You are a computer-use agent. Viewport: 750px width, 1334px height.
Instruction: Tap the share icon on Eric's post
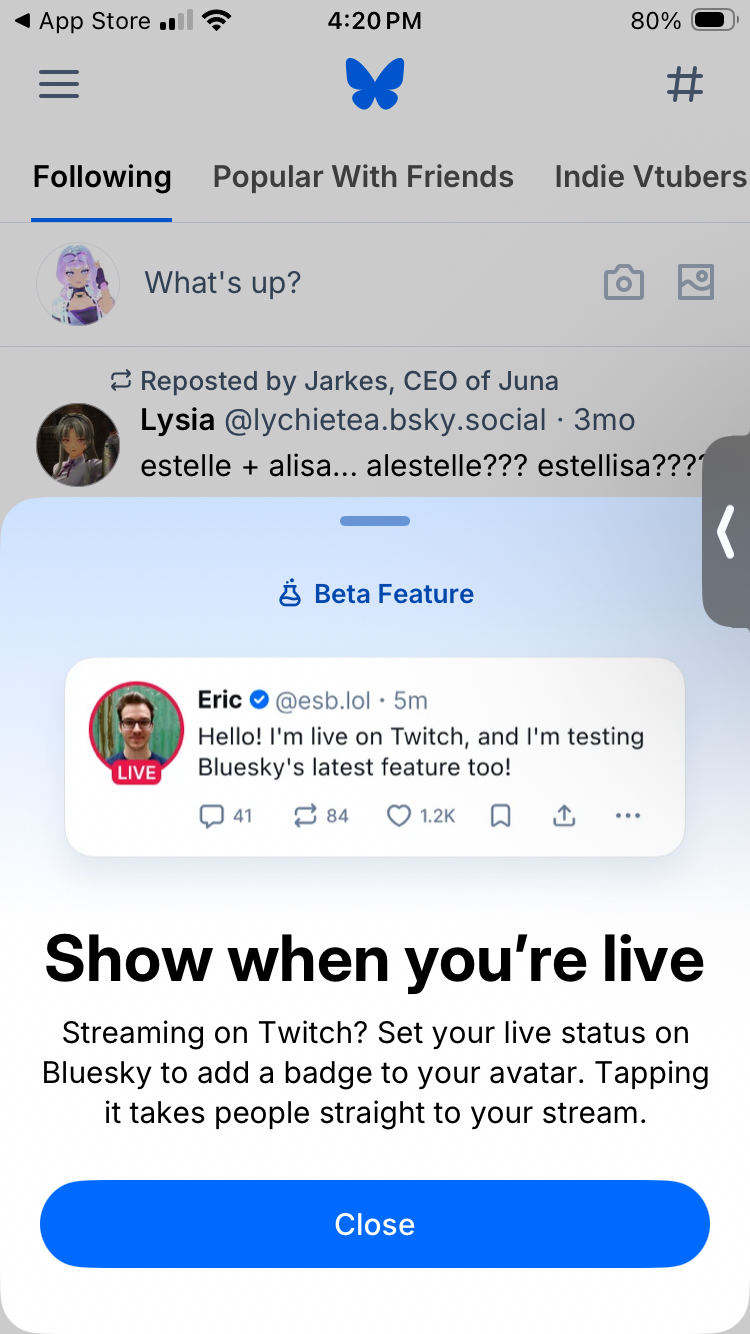(x=565, y=816)
